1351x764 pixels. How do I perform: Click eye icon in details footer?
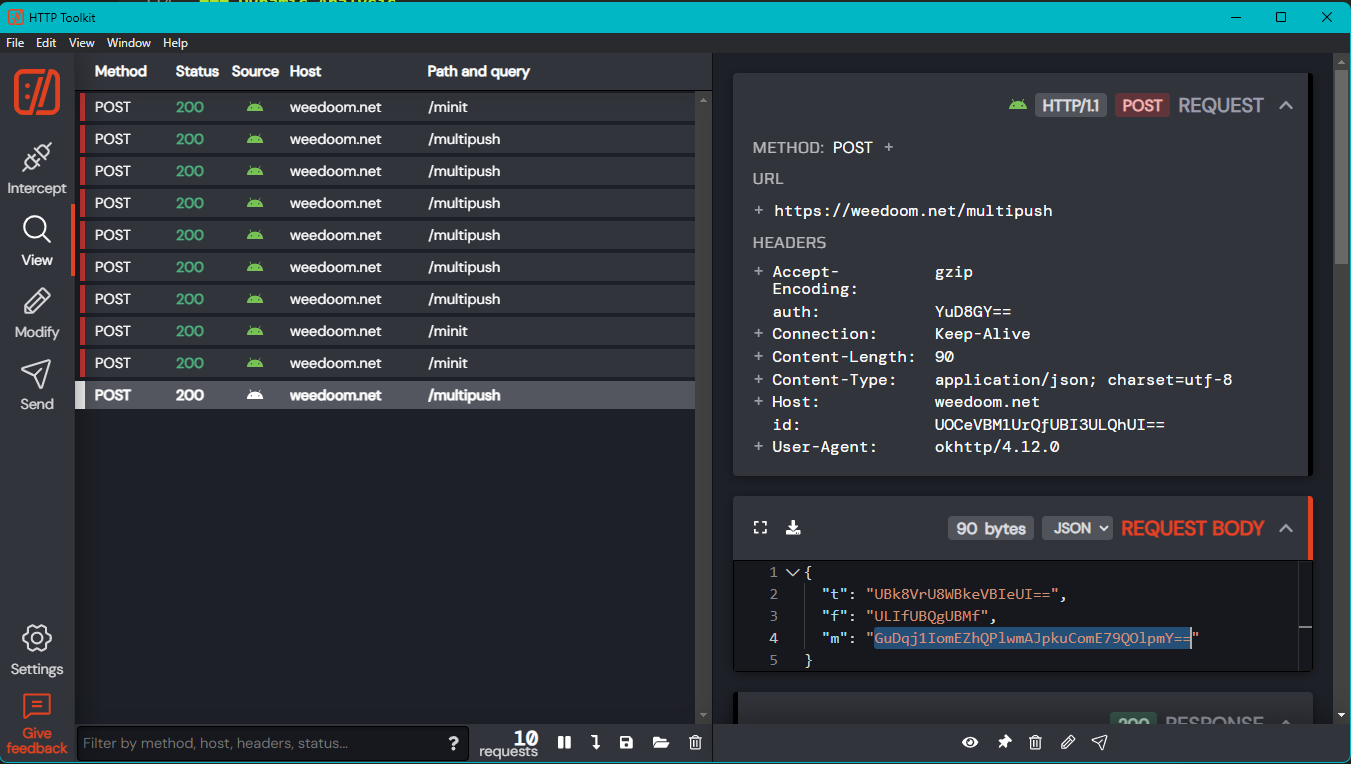tap(970, 742)
